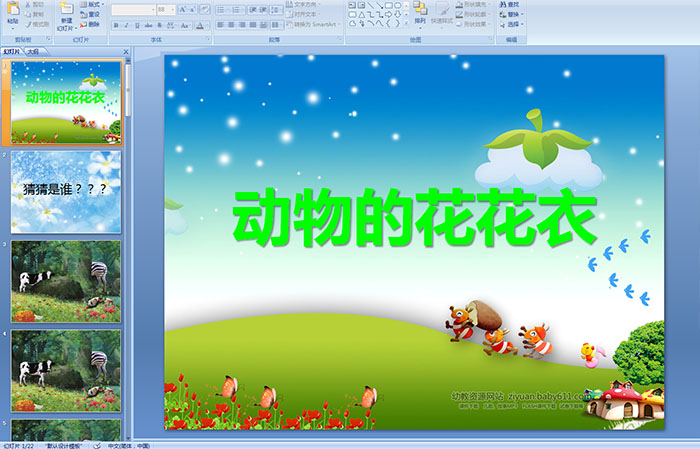Select the Isosceles Triangle shape in the gallery
This screenshot has width=700, height=449.
pos(362,15)
